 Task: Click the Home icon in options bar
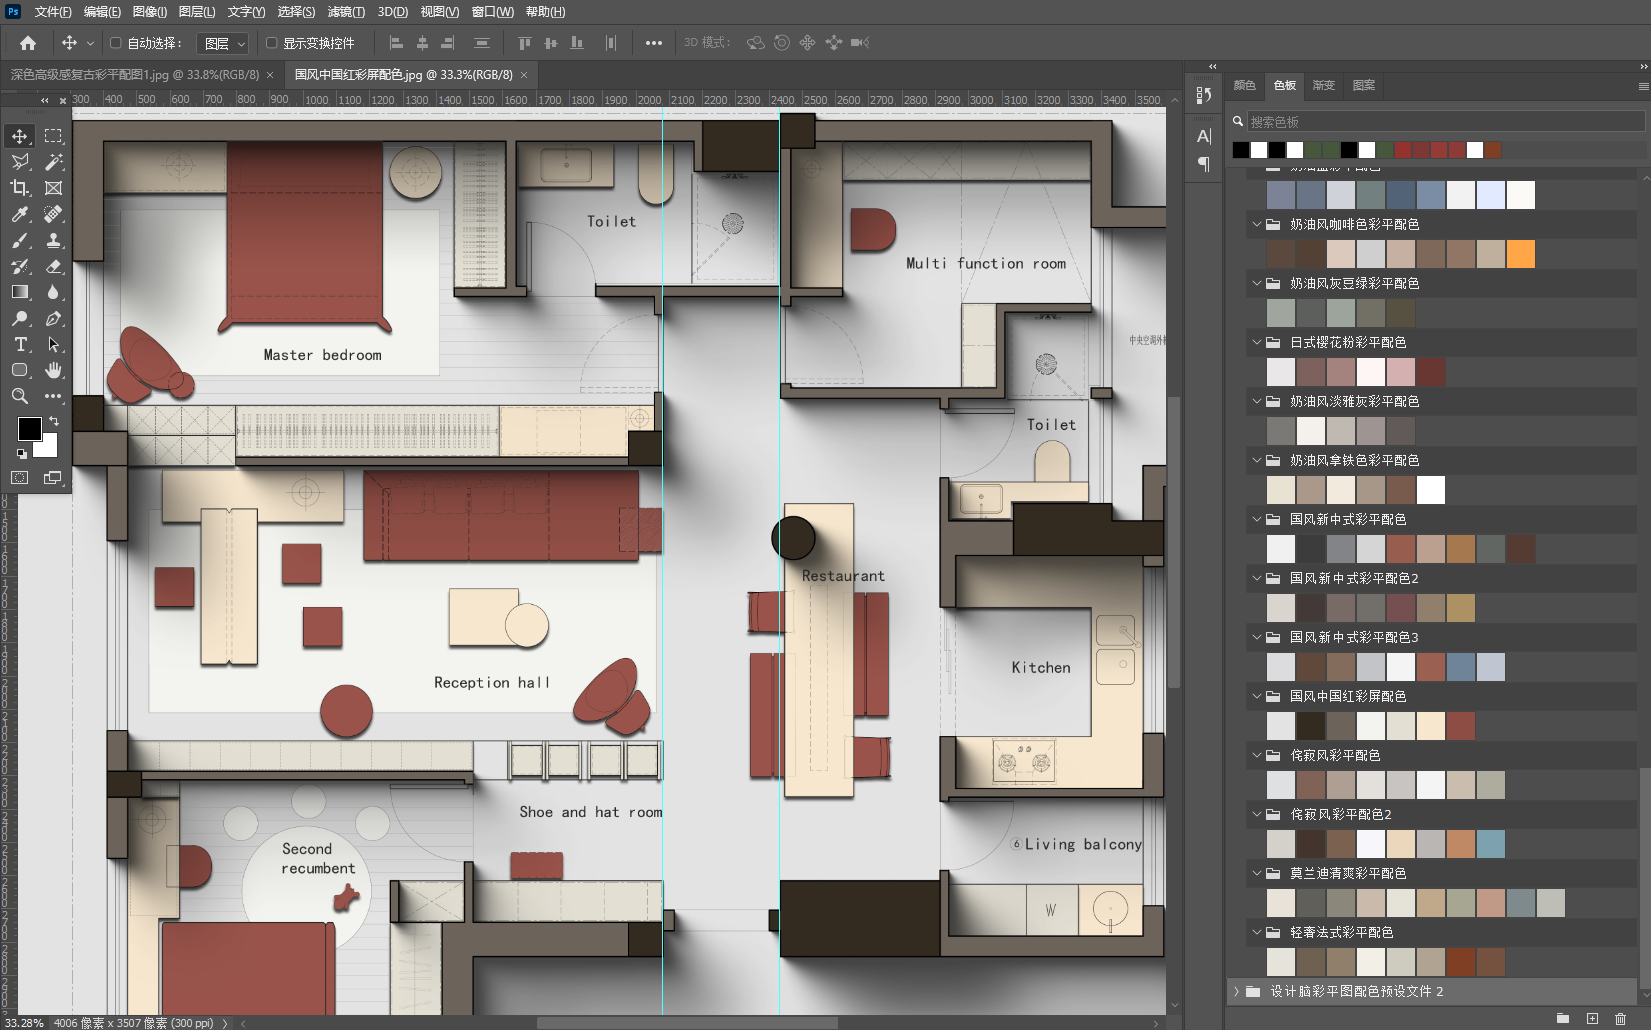click(x=28, y=43)
